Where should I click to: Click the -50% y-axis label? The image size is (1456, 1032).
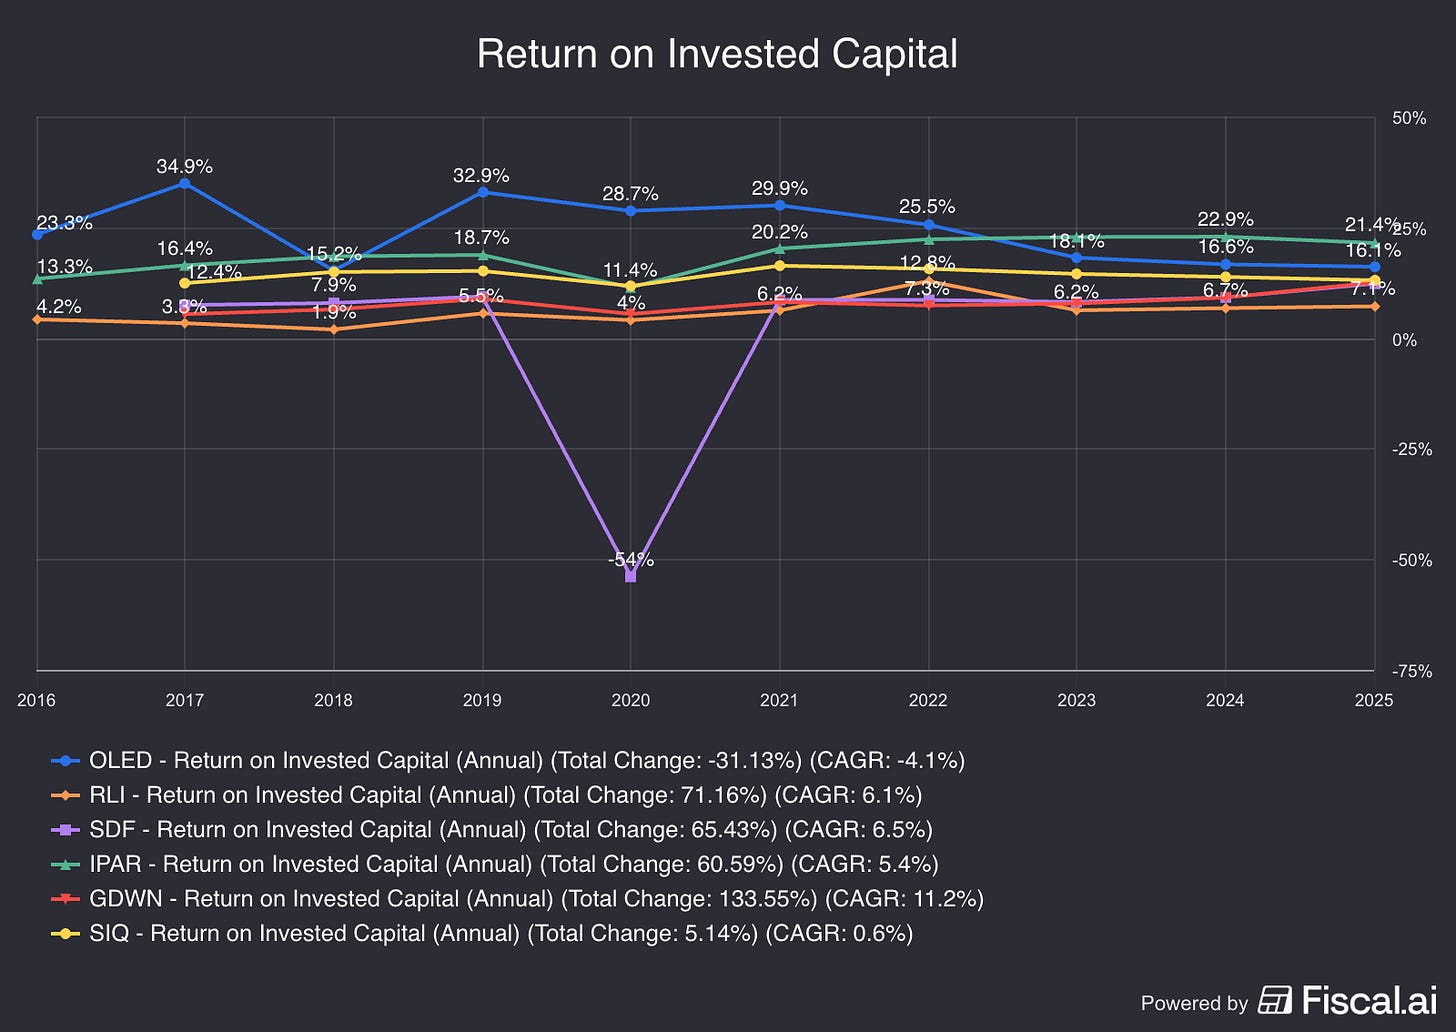[1409, 560]
